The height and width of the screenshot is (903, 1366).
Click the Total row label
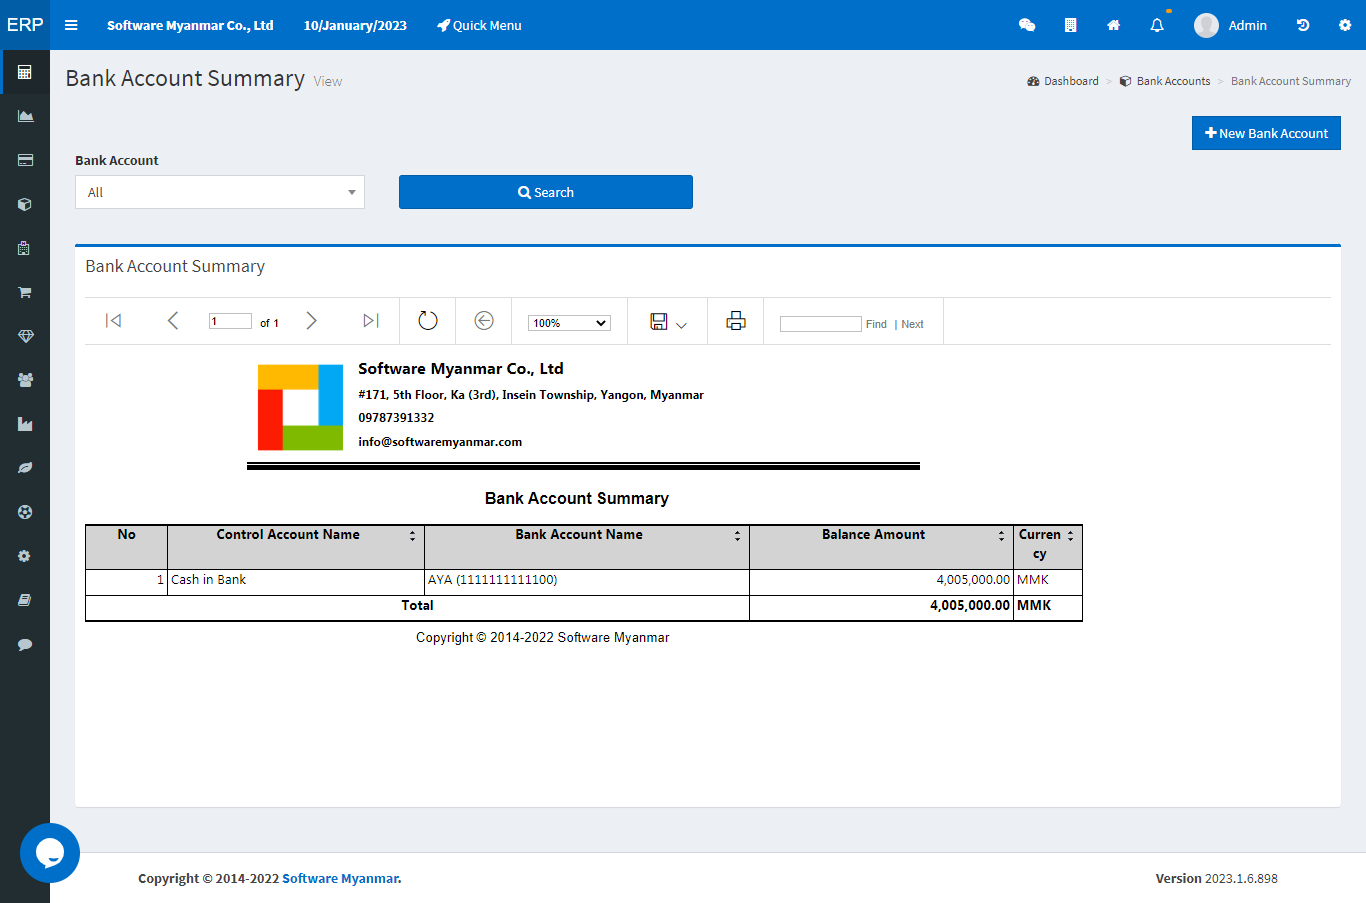tap(417, 605)
